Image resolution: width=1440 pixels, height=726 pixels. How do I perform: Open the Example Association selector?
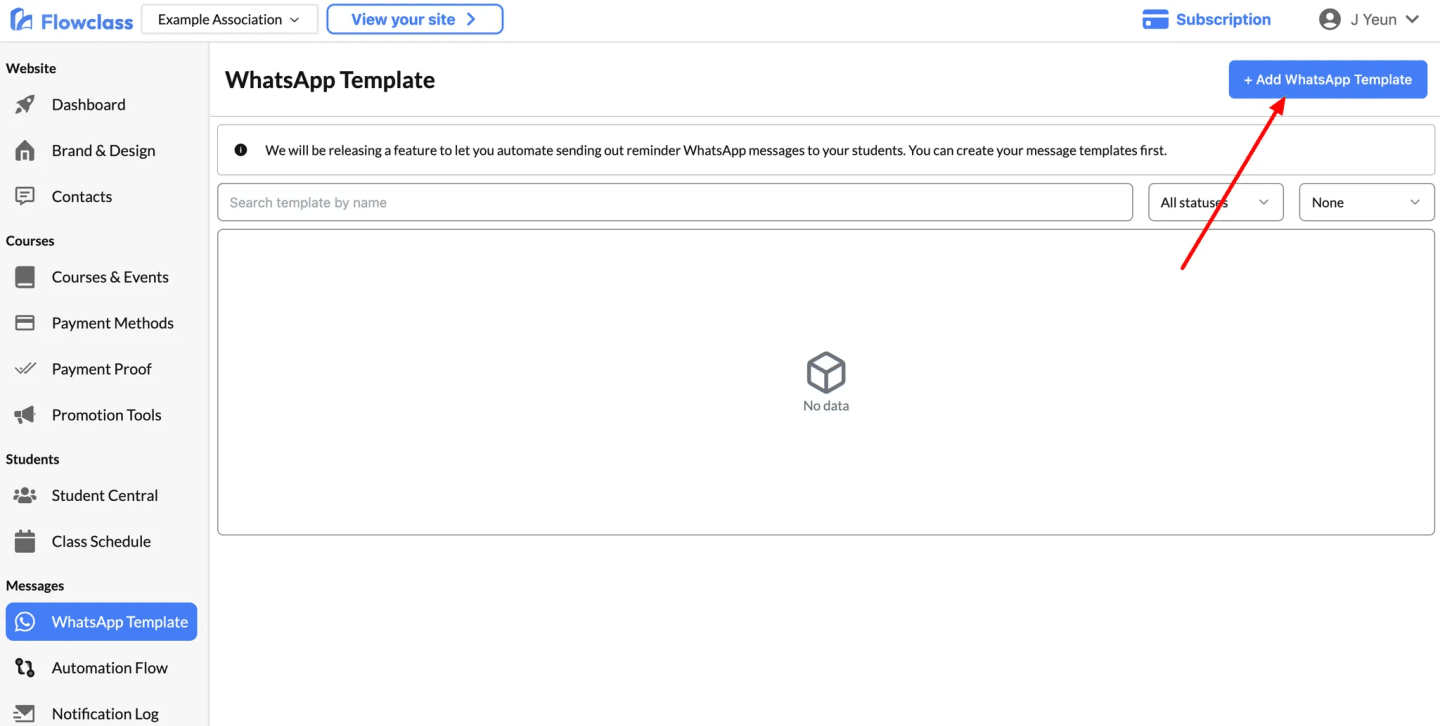(230, 19)
